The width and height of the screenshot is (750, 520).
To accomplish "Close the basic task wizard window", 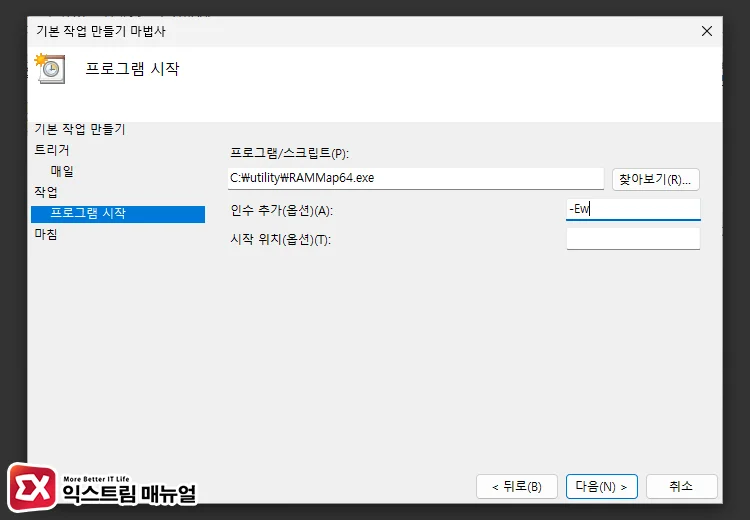I will pyautogui.click(x=706, y=31).
